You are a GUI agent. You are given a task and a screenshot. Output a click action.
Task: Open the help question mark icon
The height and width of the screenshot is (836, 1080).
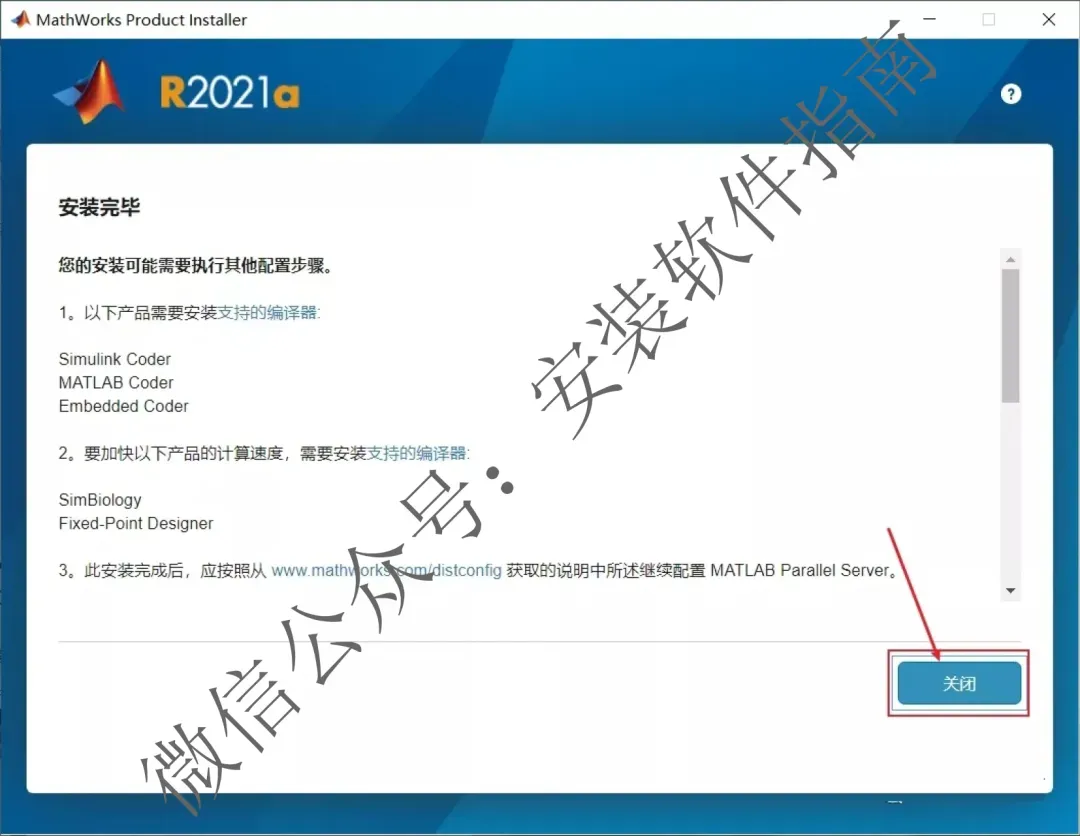tap(1010, 94)
